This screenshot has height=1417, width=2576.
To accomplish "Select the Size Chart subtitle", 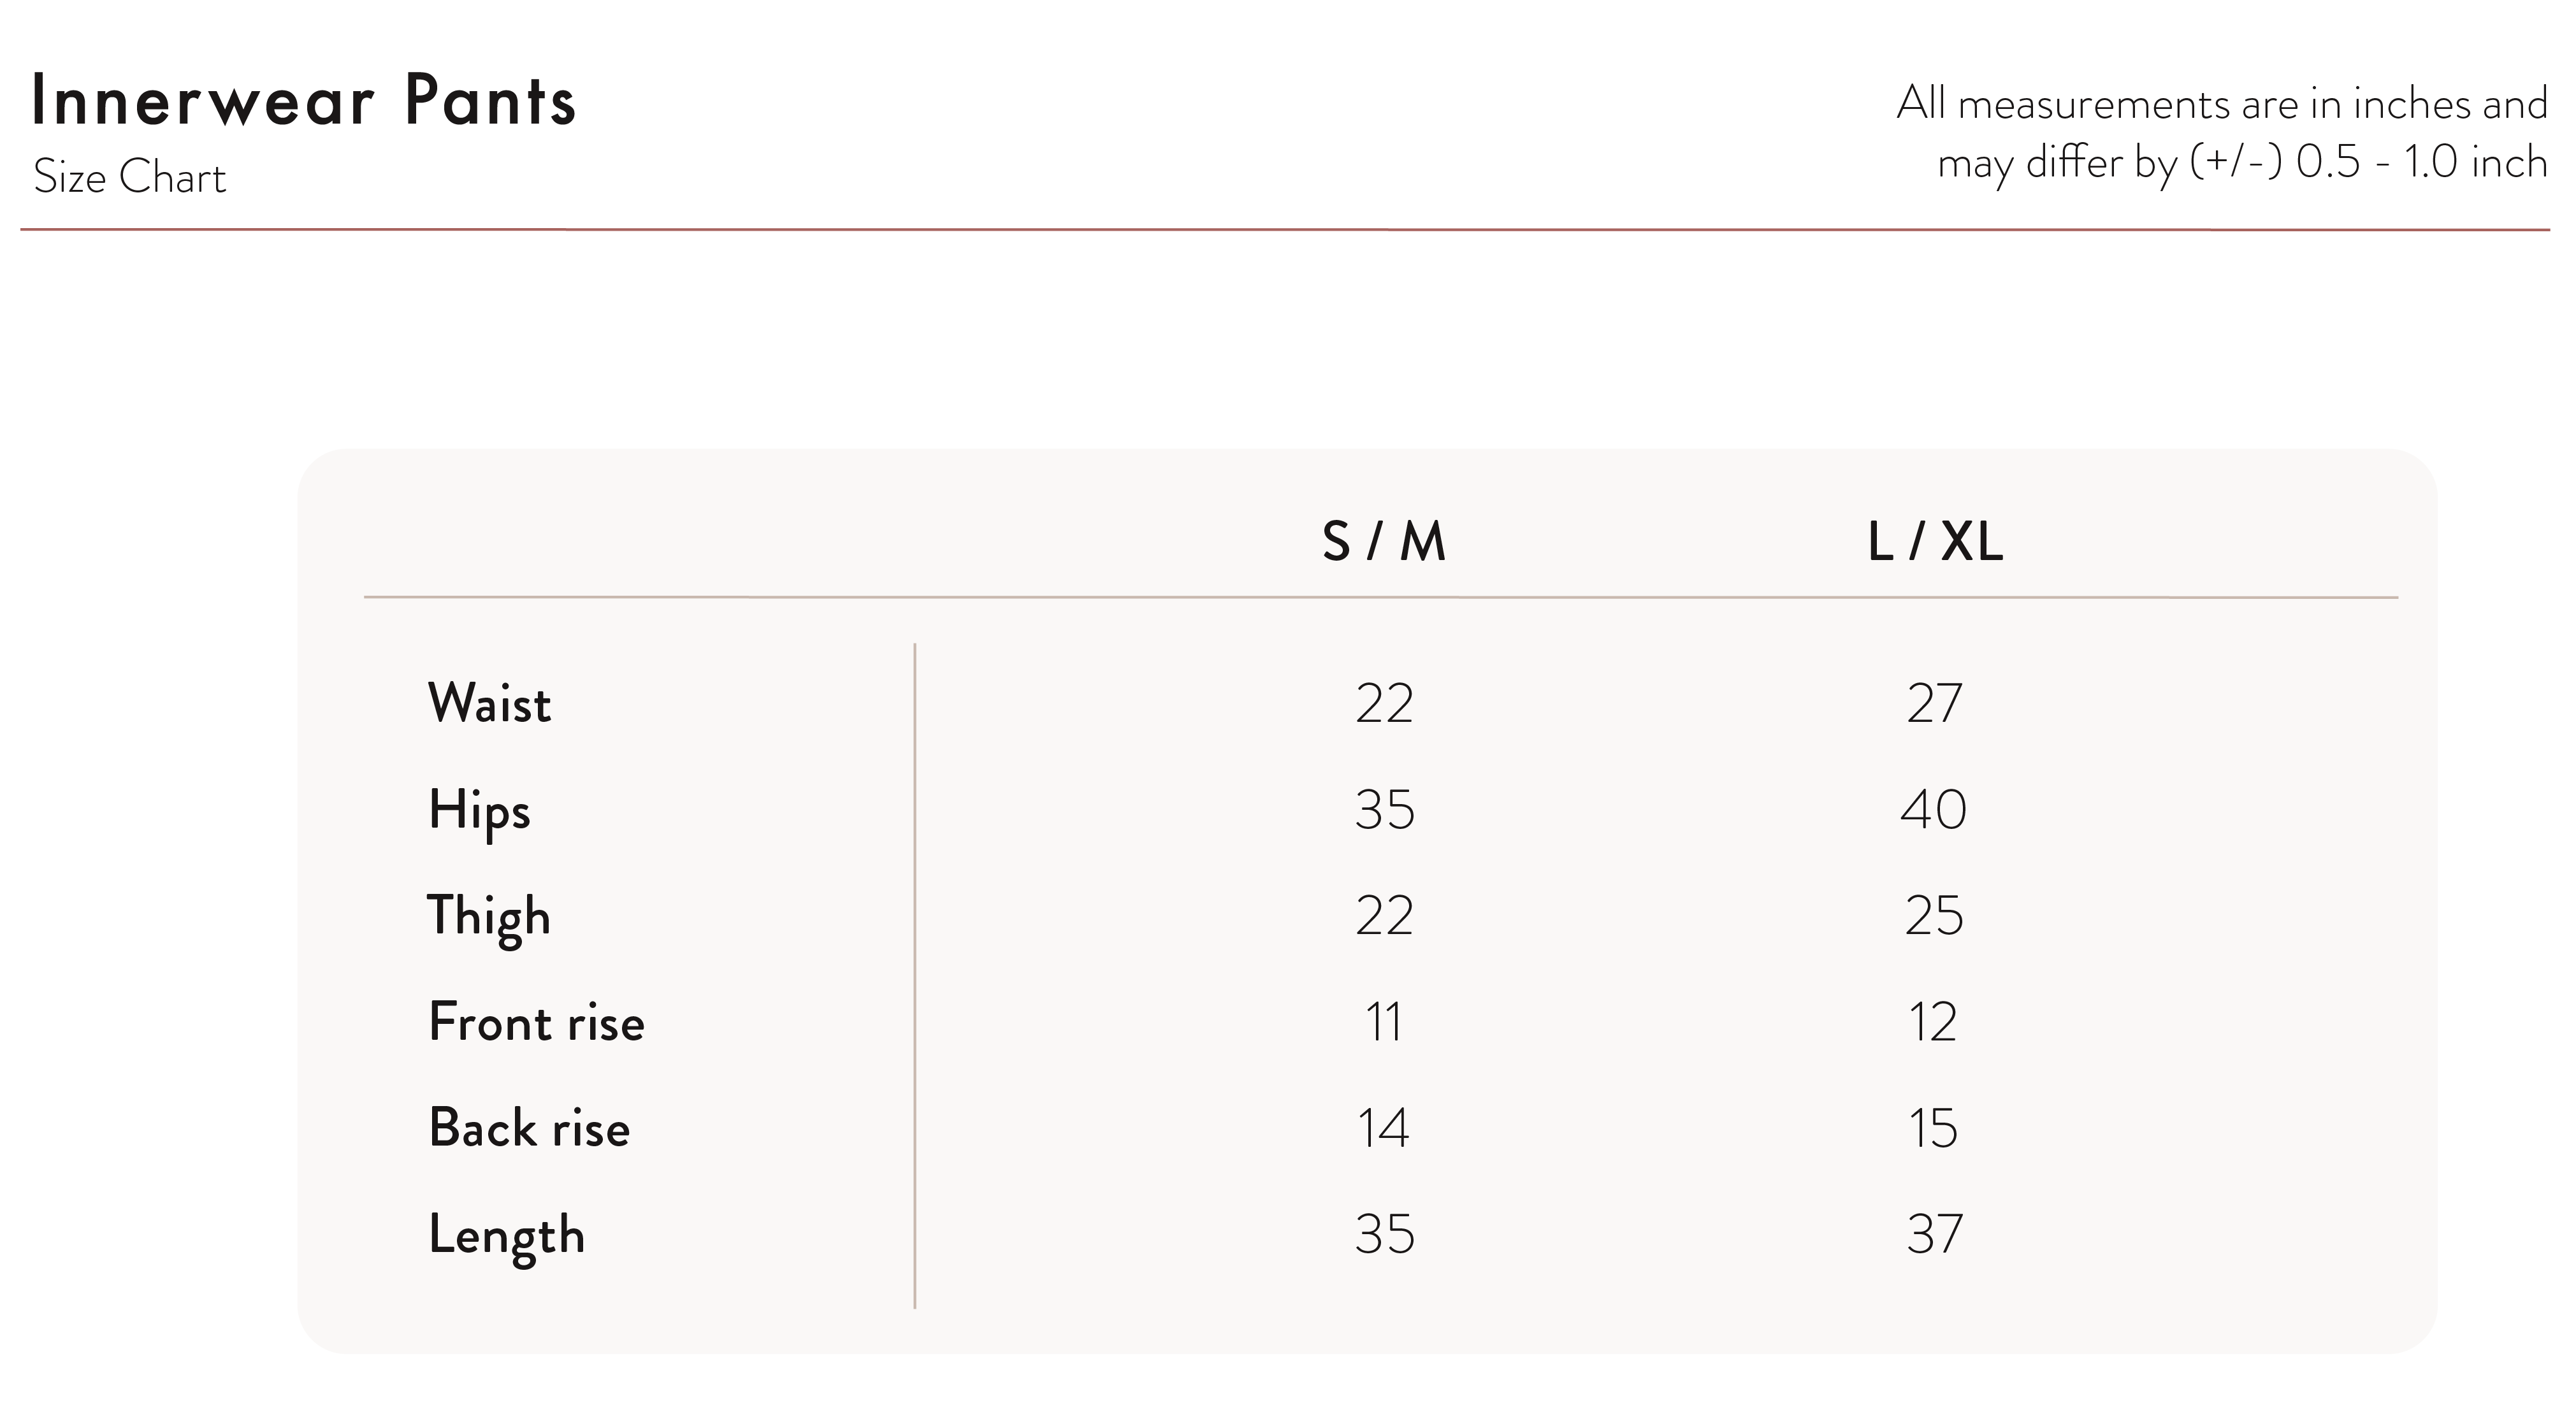I will [130, 178].
